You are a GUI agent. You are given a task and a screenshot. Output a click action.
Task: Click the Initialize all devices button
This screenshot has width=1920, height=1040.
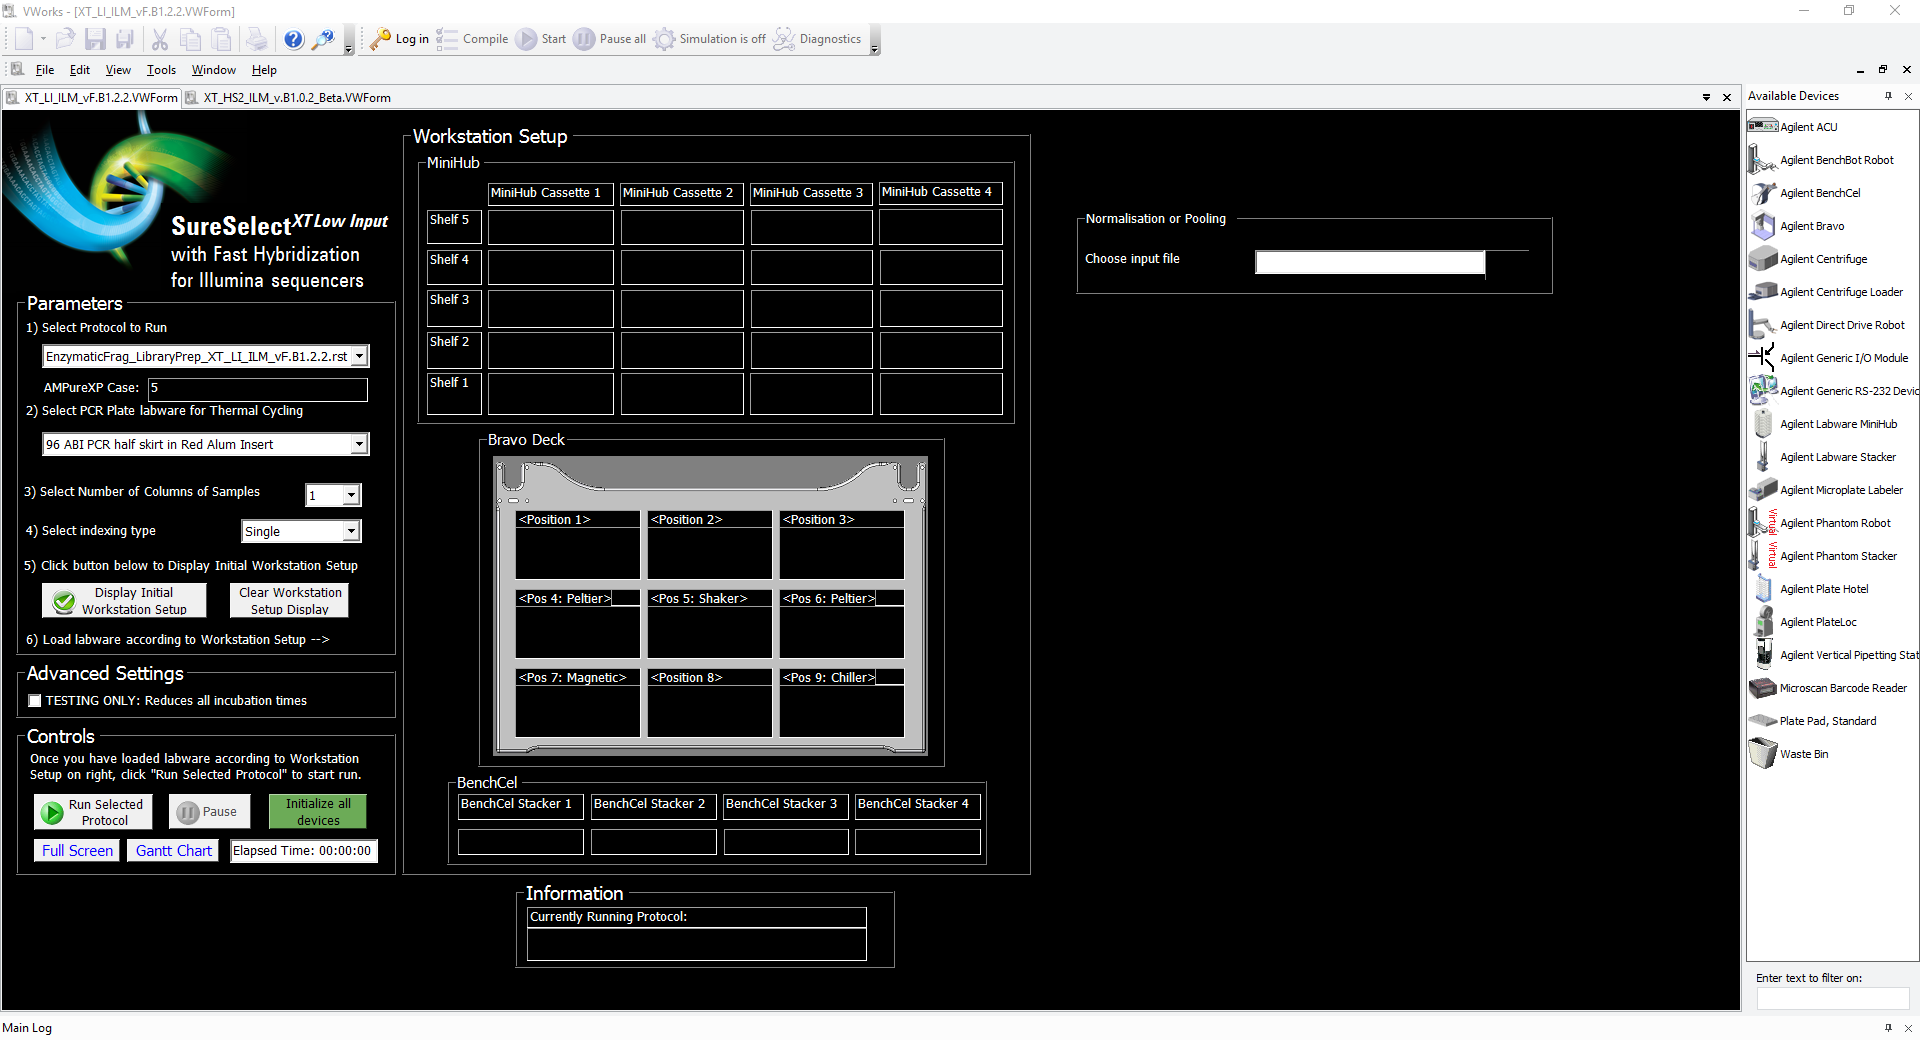tap(317, 812)
